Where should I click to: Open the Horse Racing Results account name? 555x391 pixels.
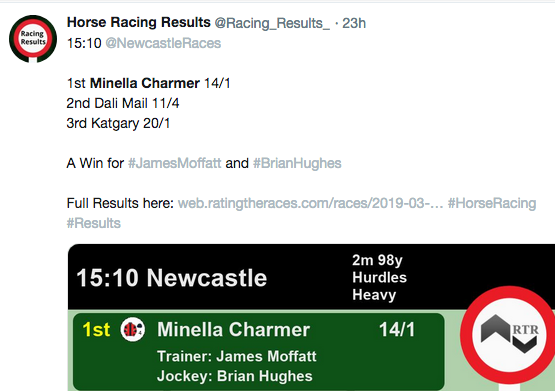click(139, 23)
